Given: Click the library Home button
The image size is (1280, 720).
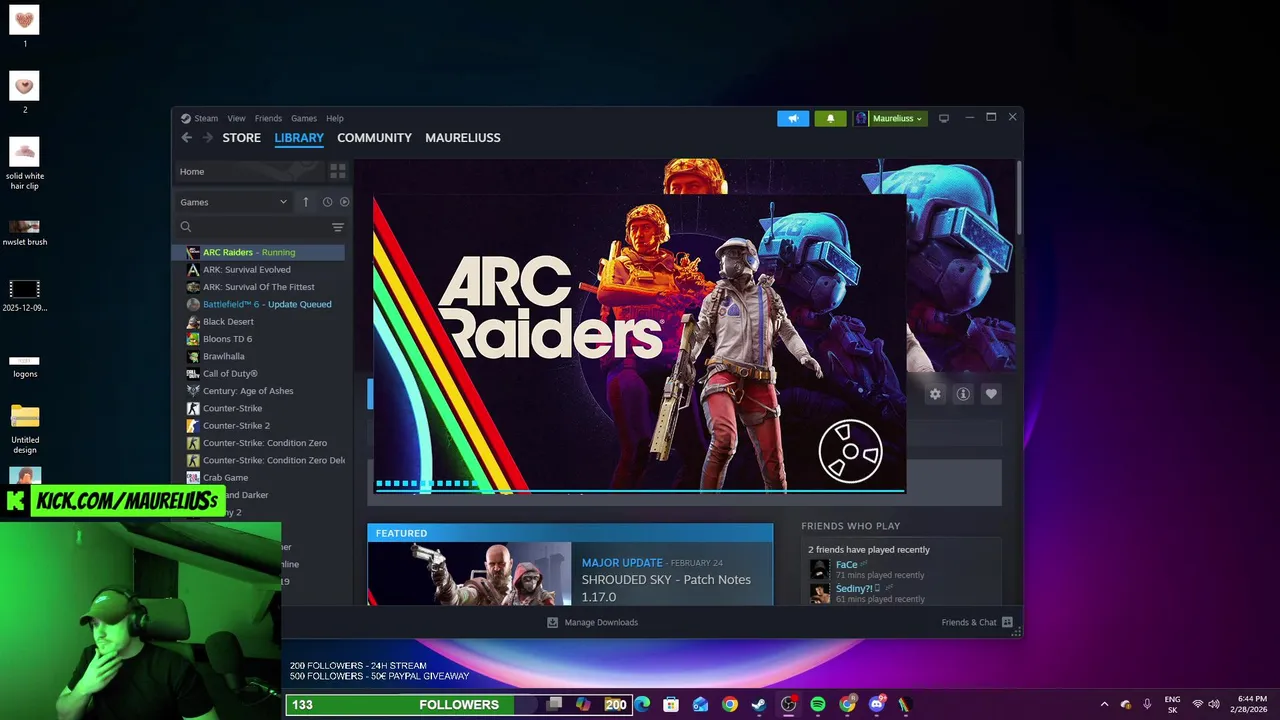Looking at the screenshot, I should (x=249, y=172).
